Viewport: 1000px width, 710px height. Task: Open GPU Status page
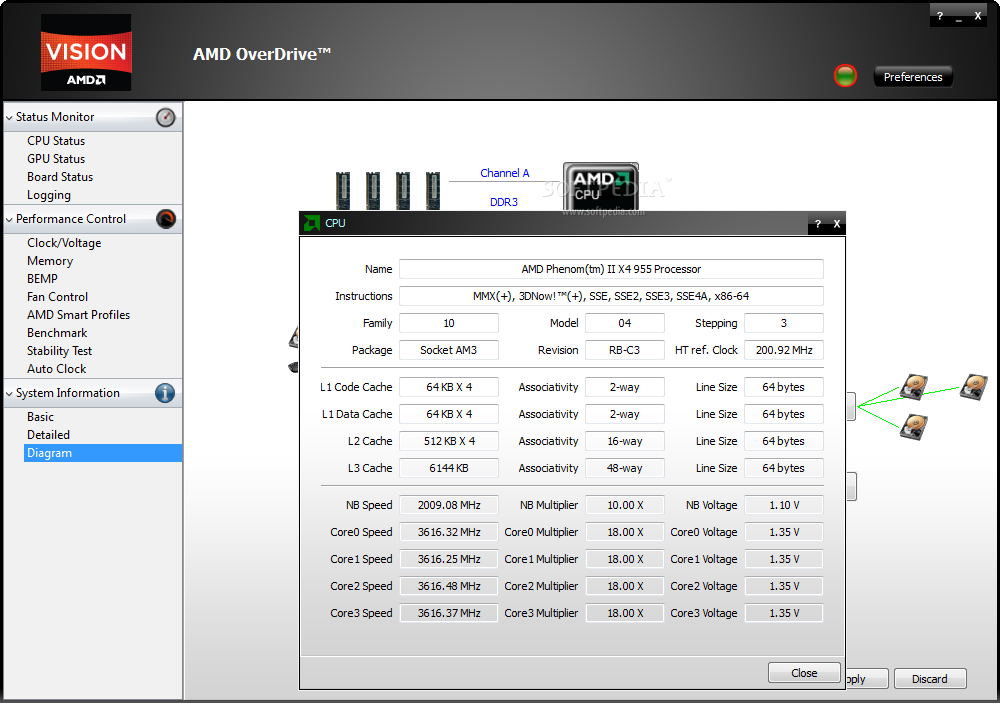coord(56,159)
